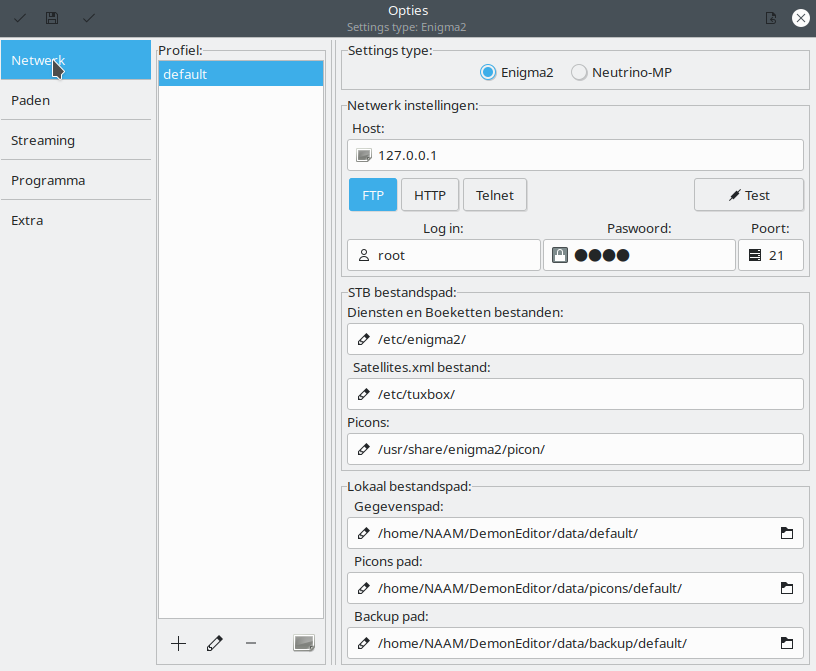Click the document icon next to close button
This screenshot has height=671, width=816.
click(770, 18)
